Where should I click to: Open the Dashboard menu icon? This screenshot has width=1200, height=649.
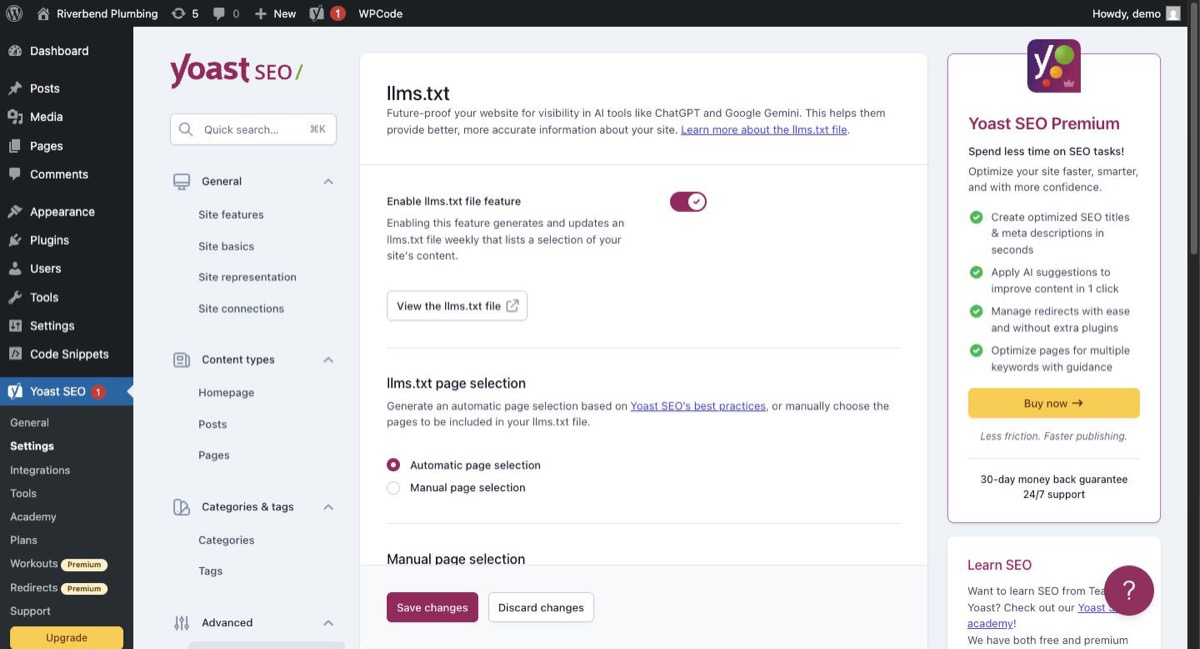(15, 51)
